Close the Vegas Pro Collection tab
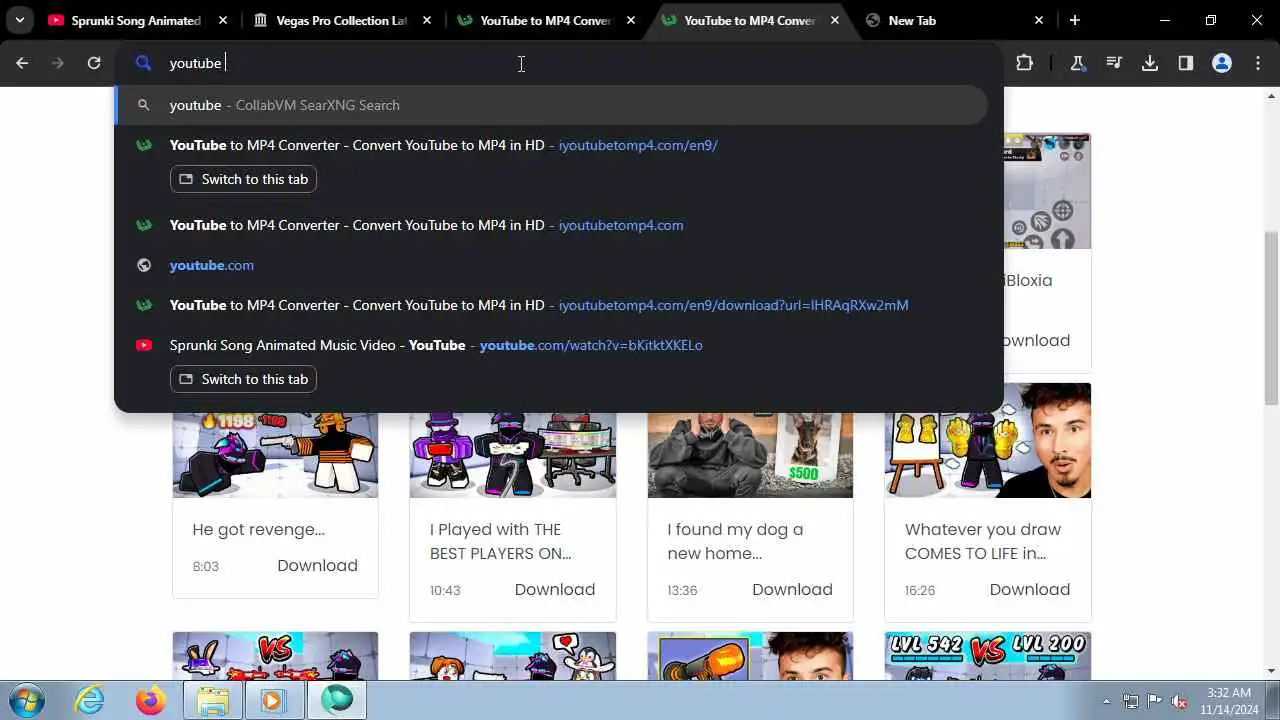This screenshot has width=1280, height=720. click(x=427, y=20)
